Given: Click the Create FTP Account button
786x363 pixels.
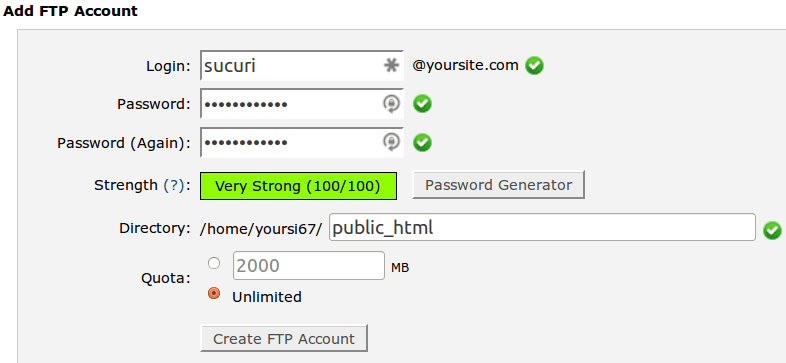Looking at the screenshot, I should pos(284,338).
